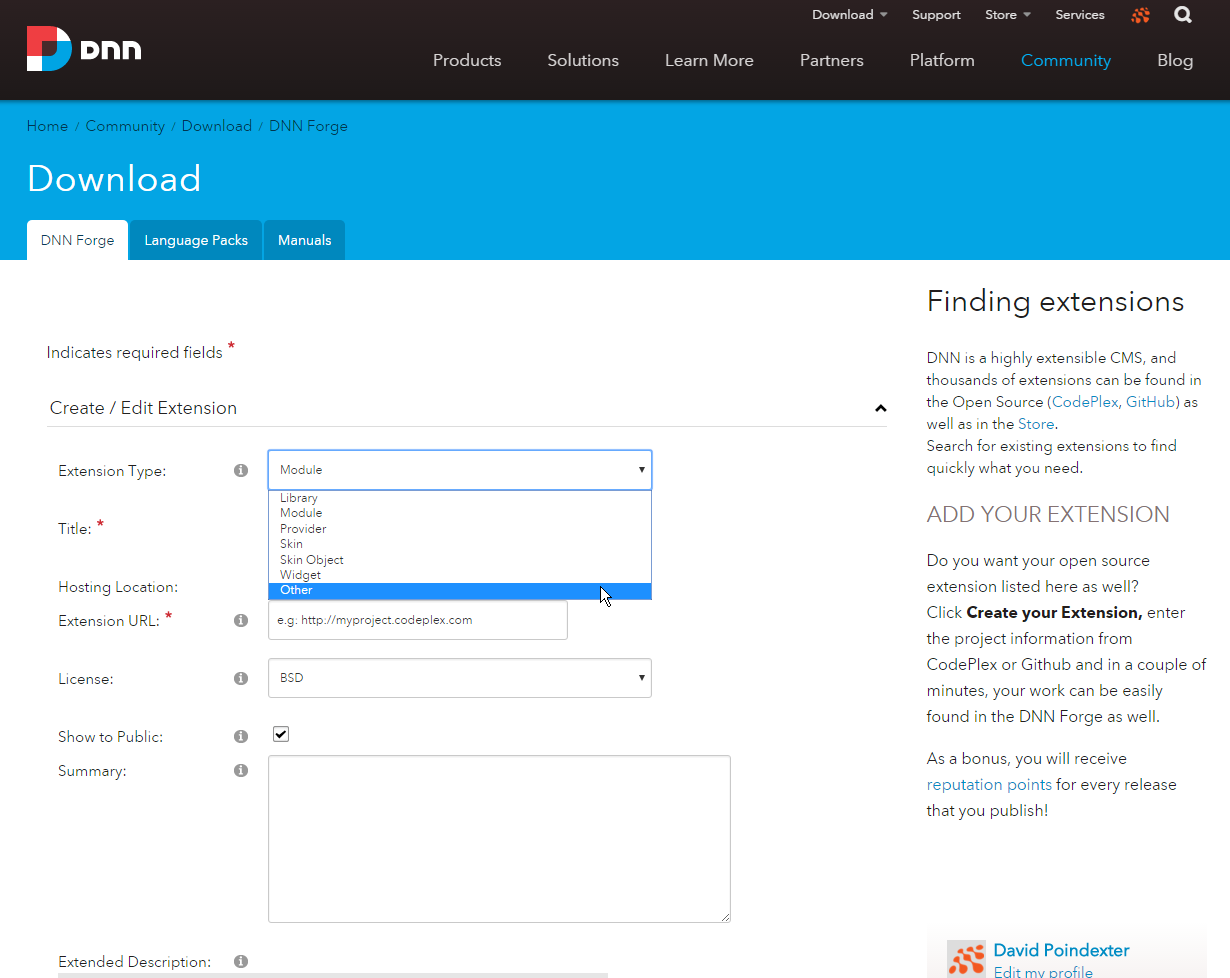The width and height of the screenshot is (1230, 978).
Task: Choose Skin from the extension type list
Action: [460, 544]
